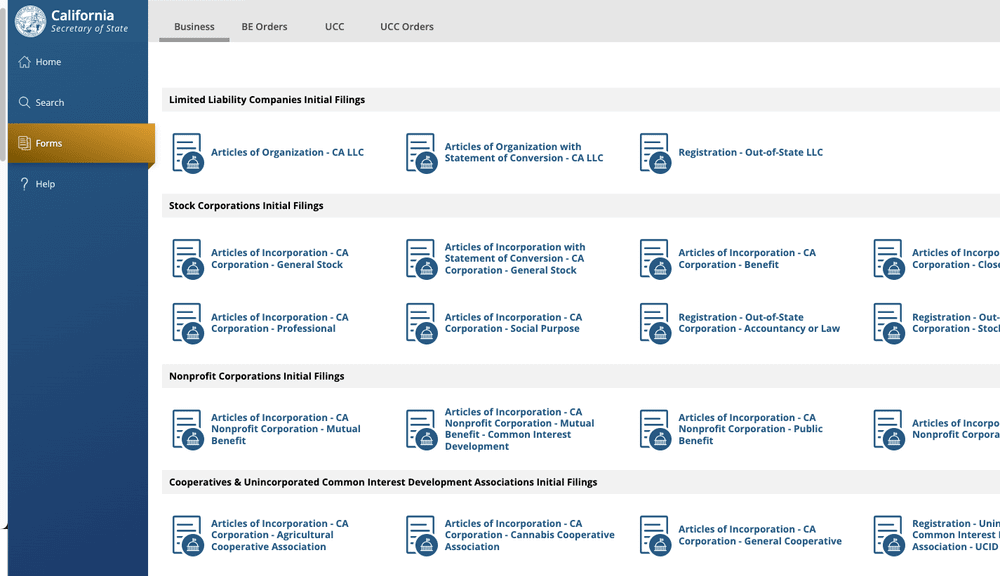Open Cannabis Cooperative Association link

(530, 535)
